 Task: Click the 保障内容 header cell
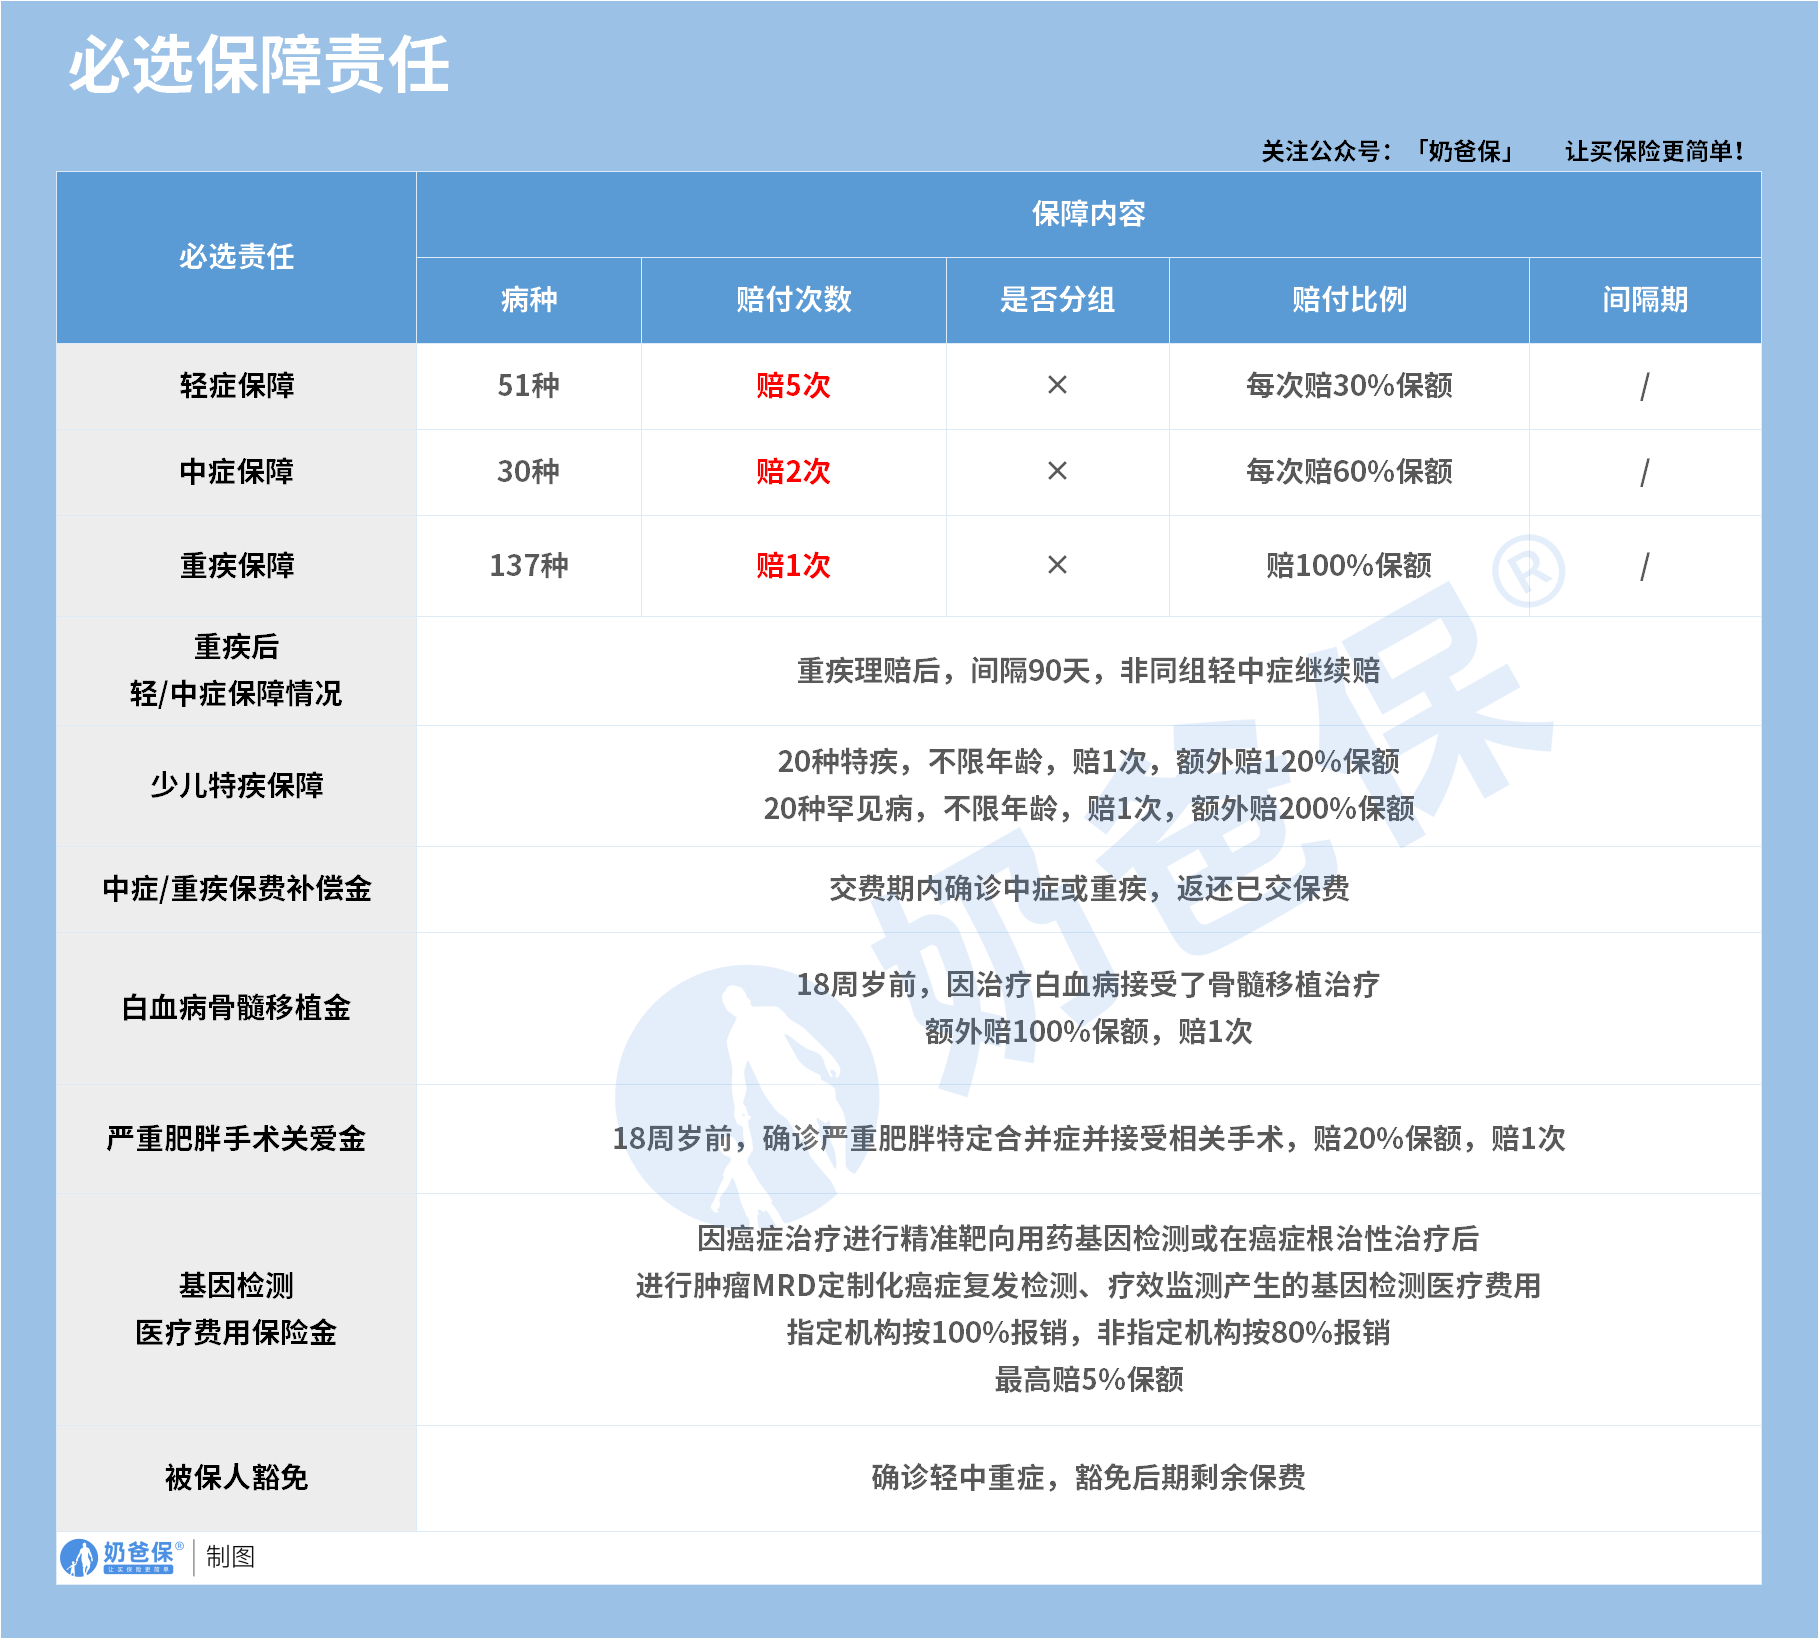[x=1088, y=214]
